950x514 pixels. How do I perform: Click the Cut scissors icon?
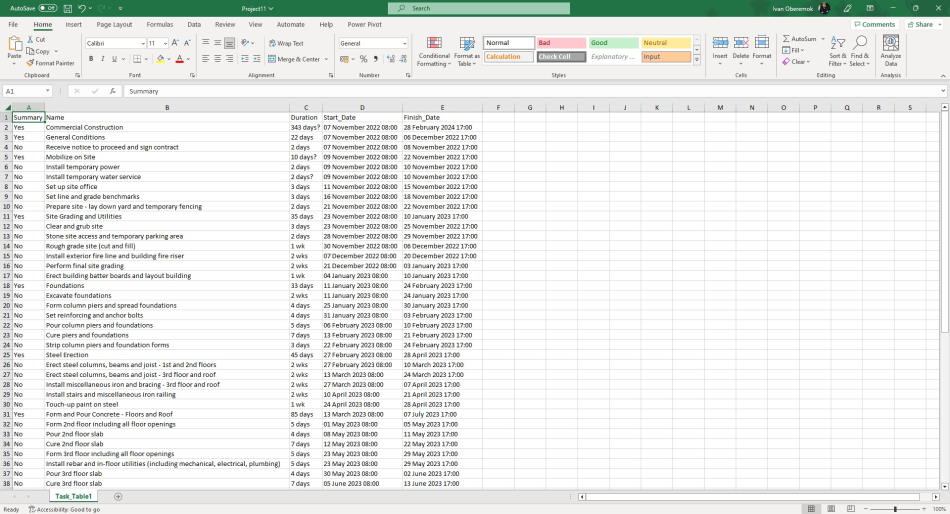30,39
